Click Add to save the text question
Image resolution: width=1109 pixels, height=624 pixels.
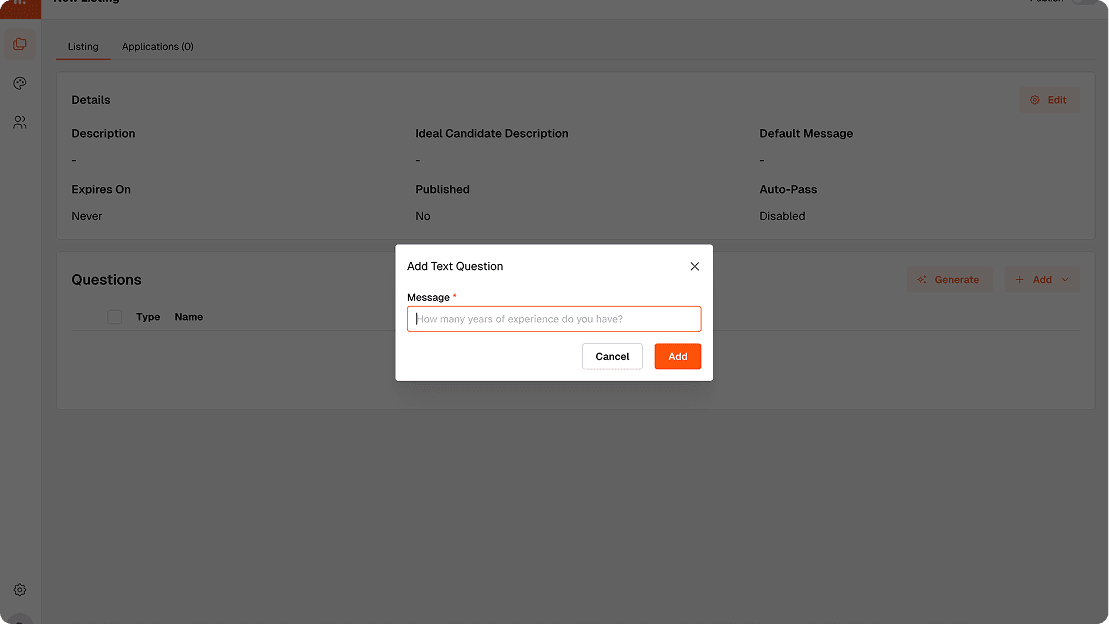point(678,356)
